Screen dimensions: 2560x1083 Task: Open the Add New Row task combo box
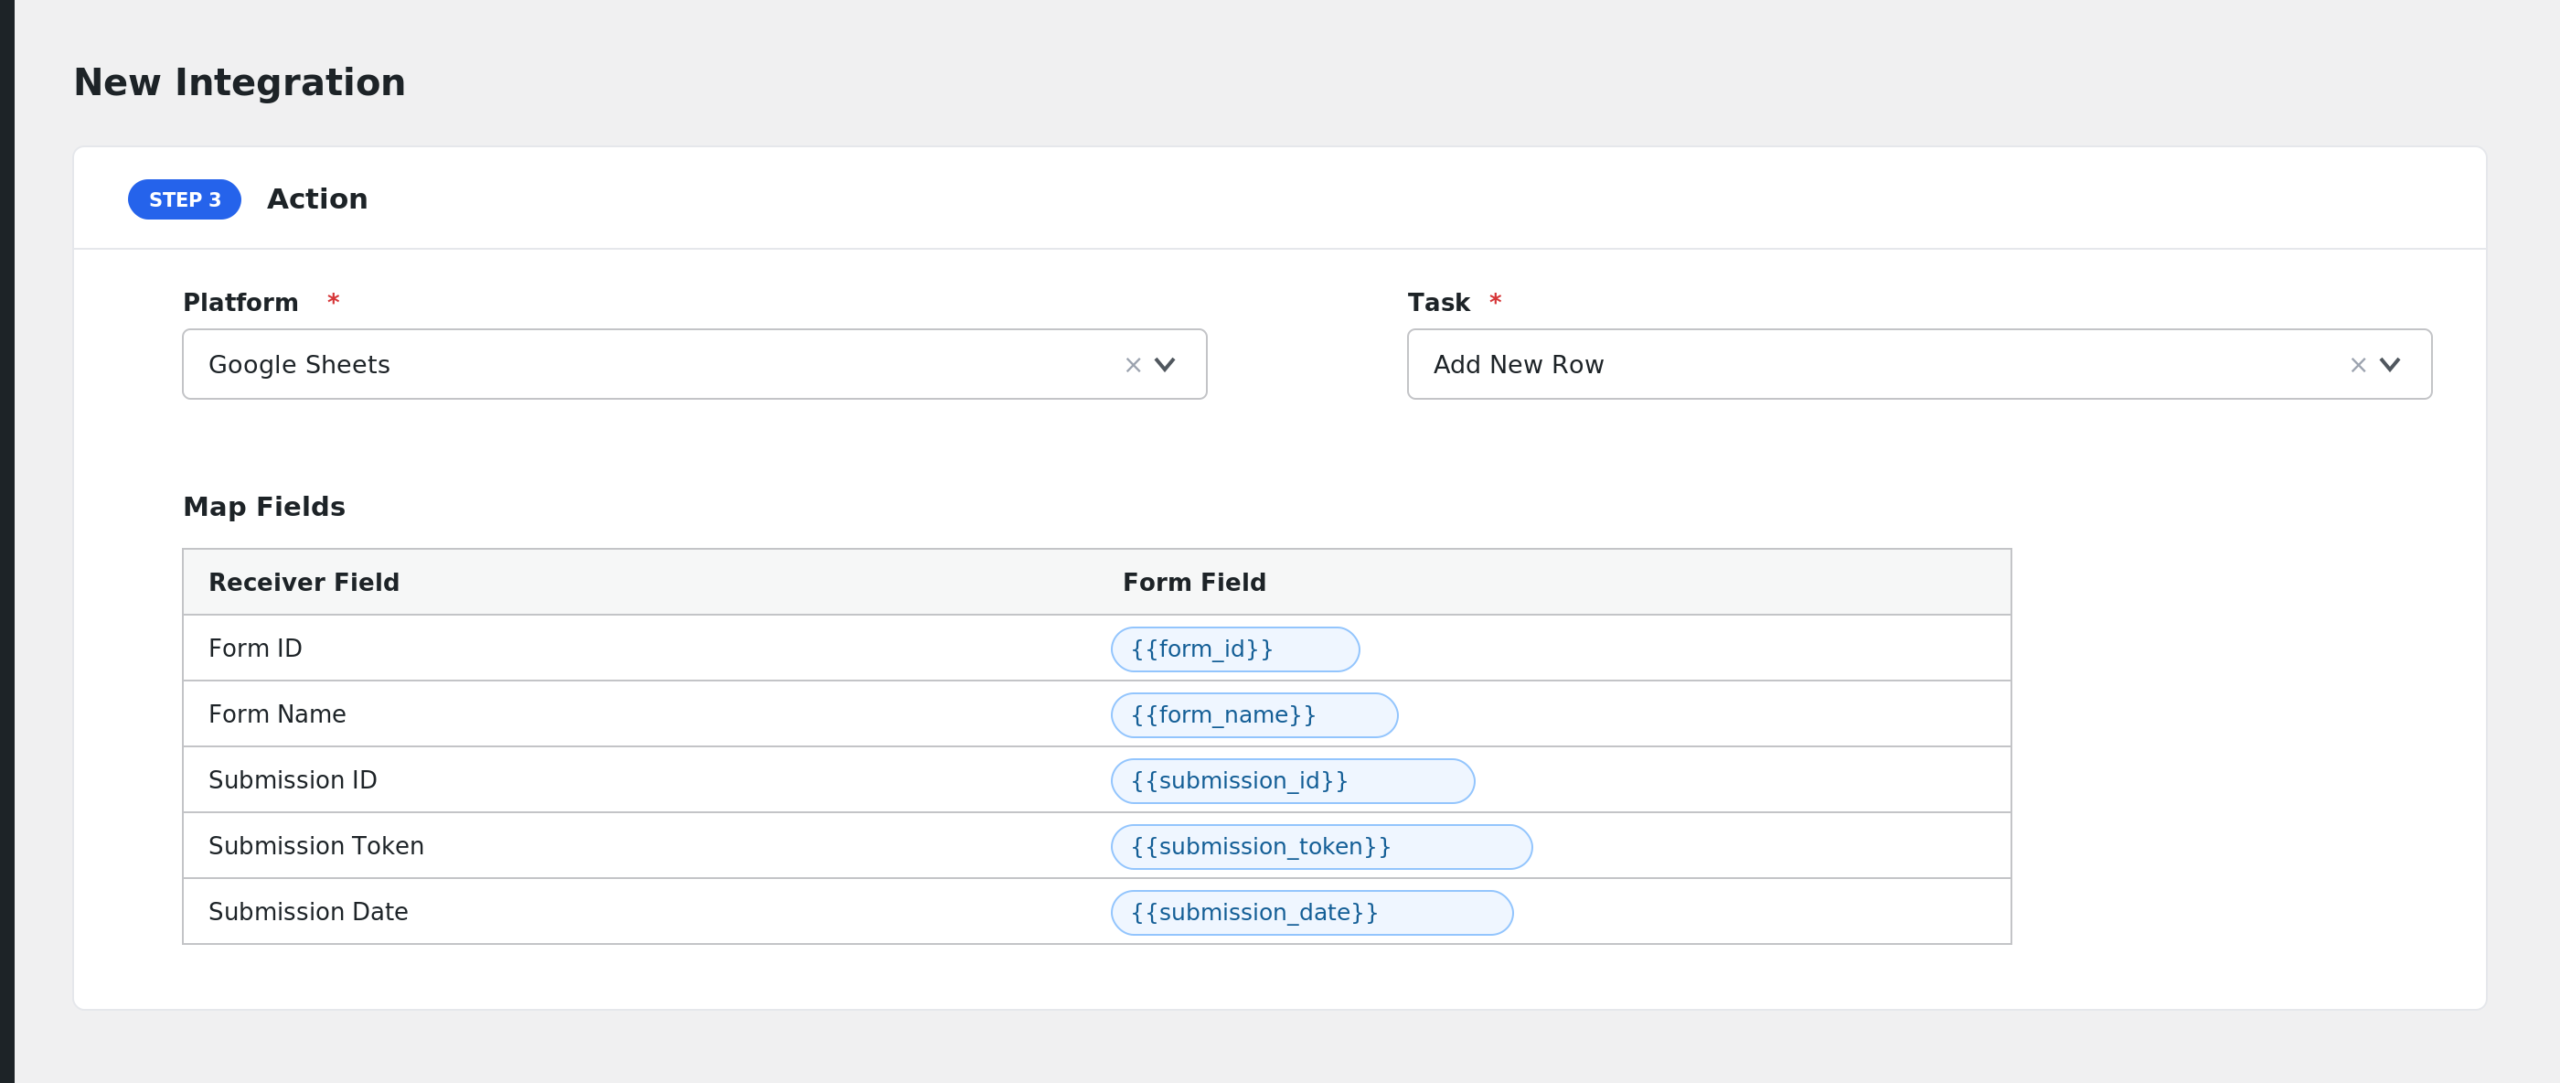pos(1919,364)
